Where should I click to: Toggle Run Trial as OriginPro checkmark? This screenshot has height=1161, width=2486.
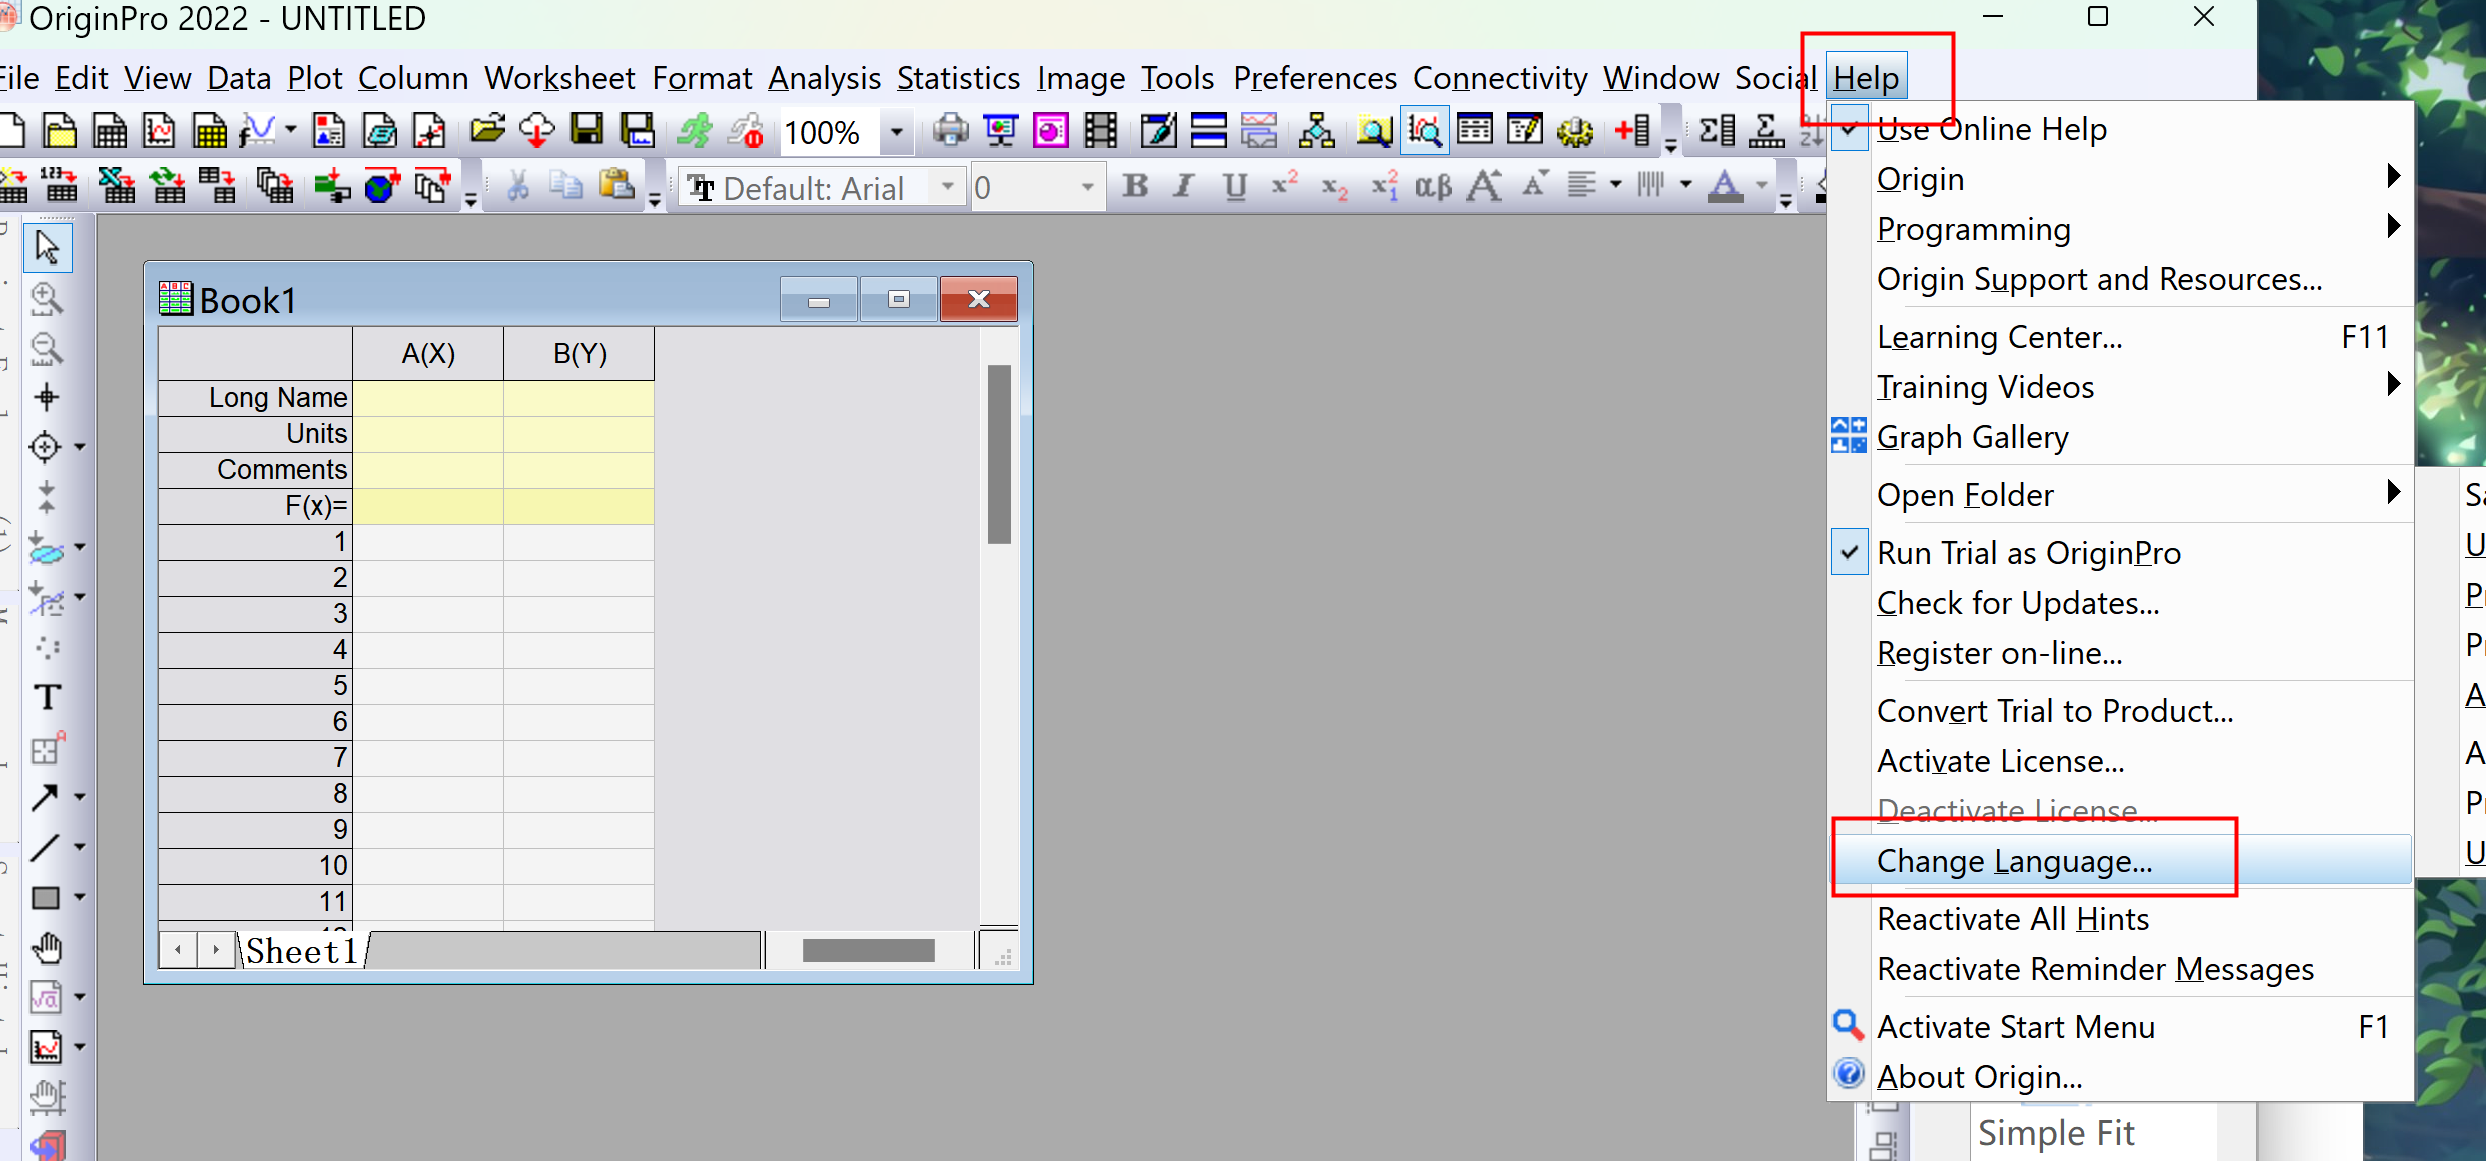[2028, 553]
